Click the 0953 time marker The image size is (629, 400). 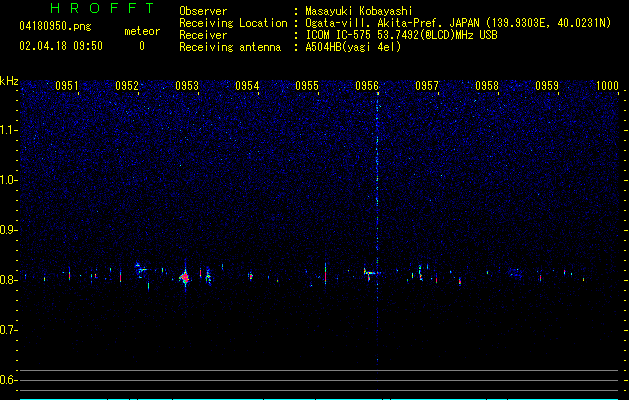tap(187, 86)
